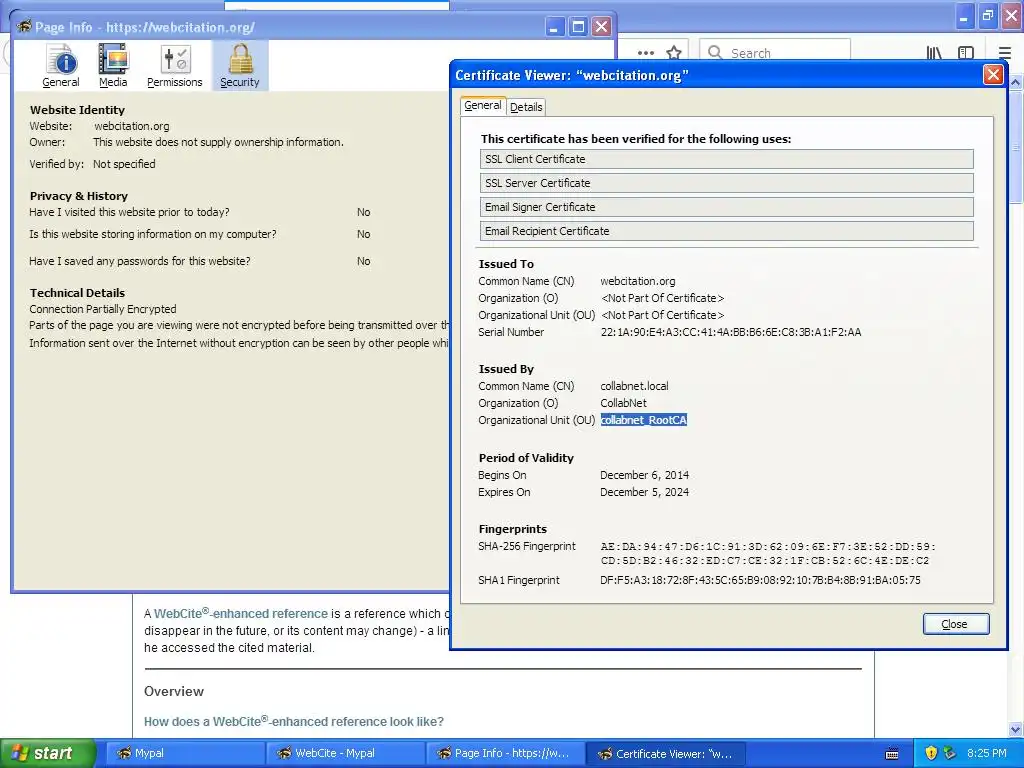Open 'How does a WebCite-enhanced reference look like?' link
Image resolution: width=1024 pixels, height=768 pixels.
294,721
